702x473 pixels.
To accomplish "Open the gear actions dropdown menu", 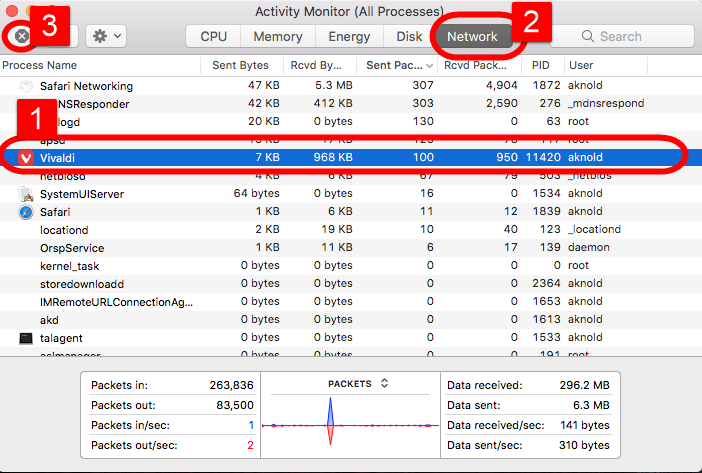I will click(105, 36).
